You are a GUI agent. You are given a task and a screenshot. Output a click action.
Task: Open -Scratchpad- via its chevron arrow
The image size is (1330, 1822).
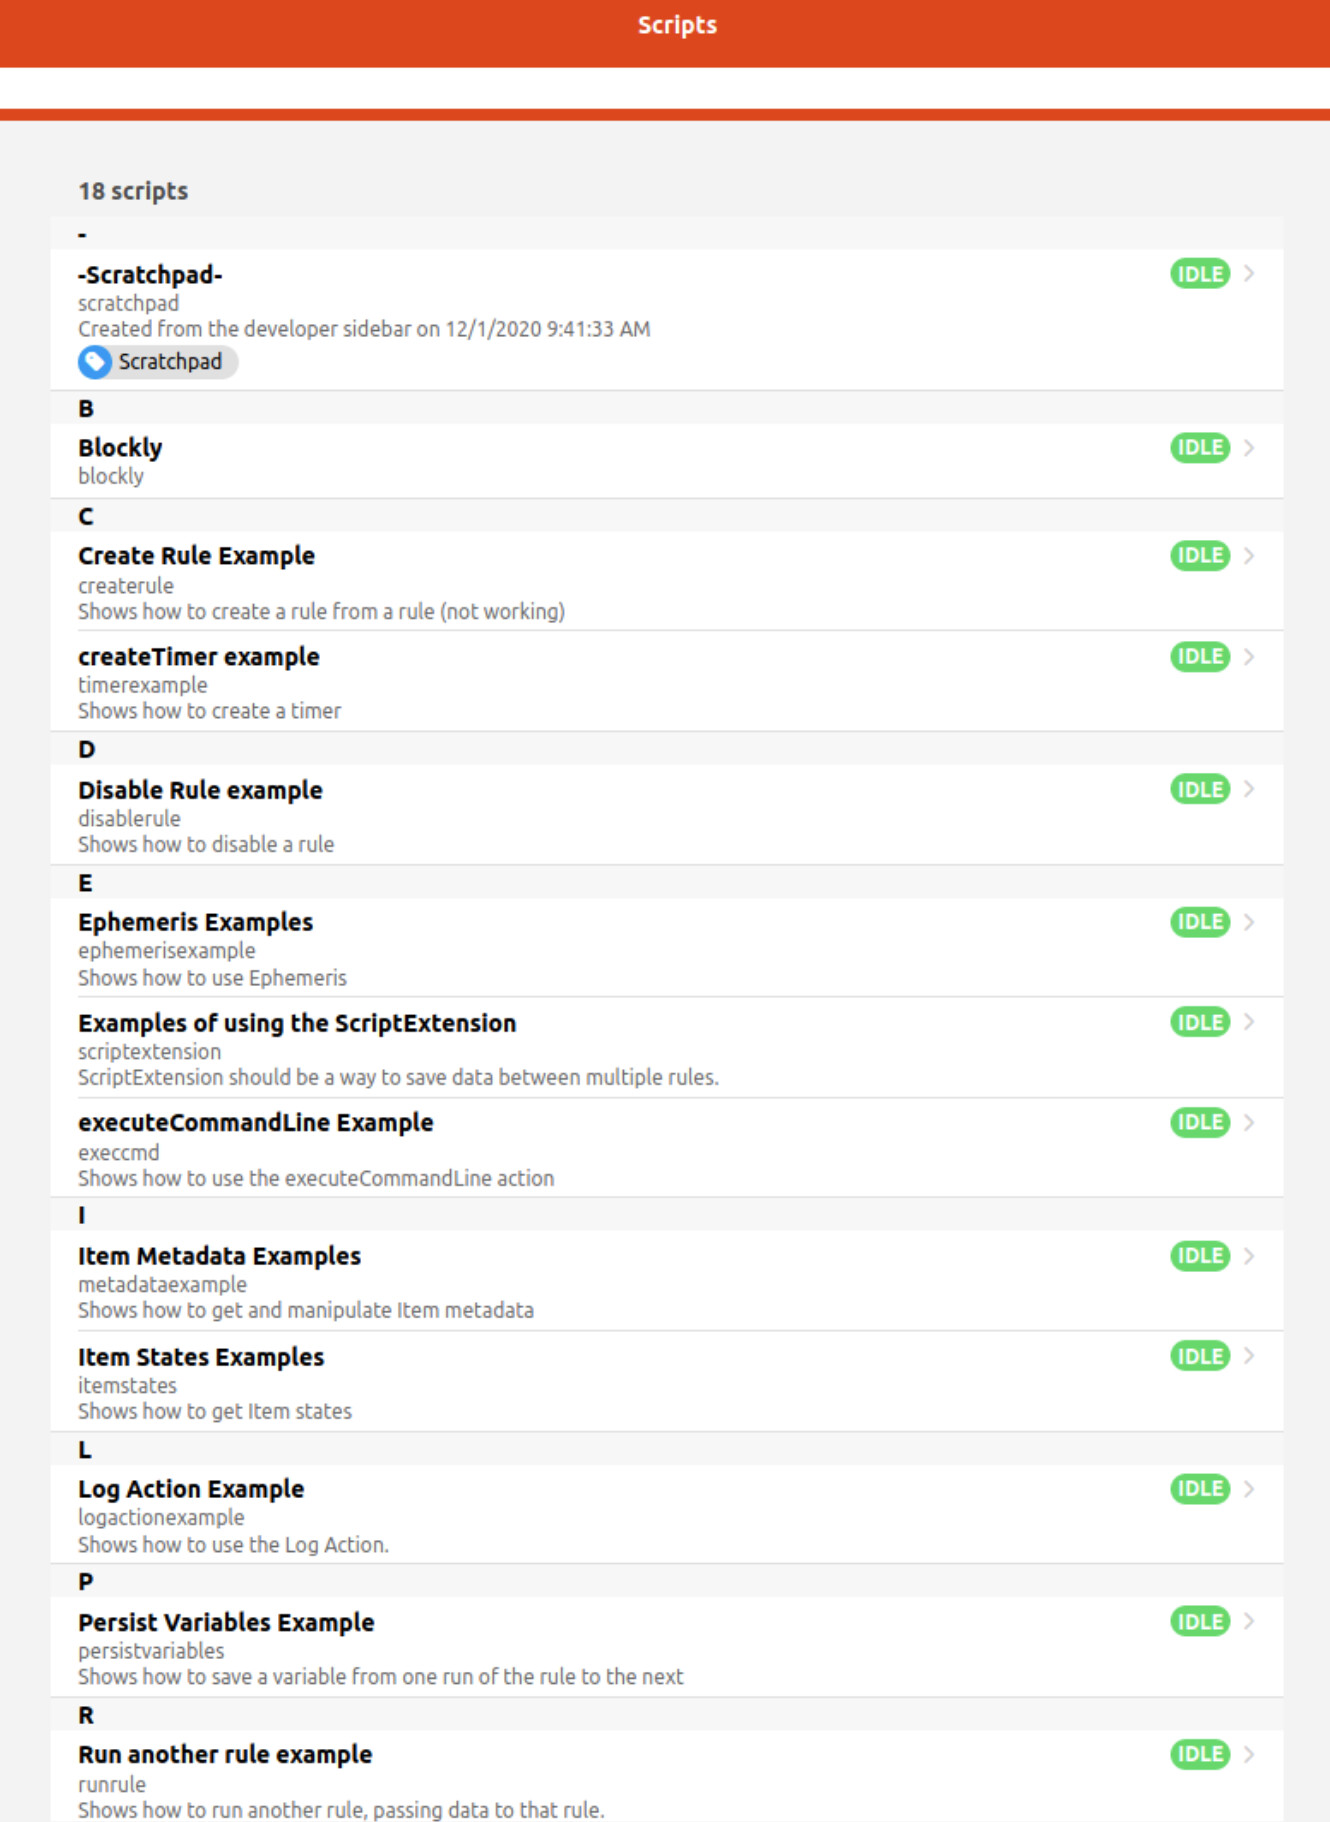coord(1249,274)
